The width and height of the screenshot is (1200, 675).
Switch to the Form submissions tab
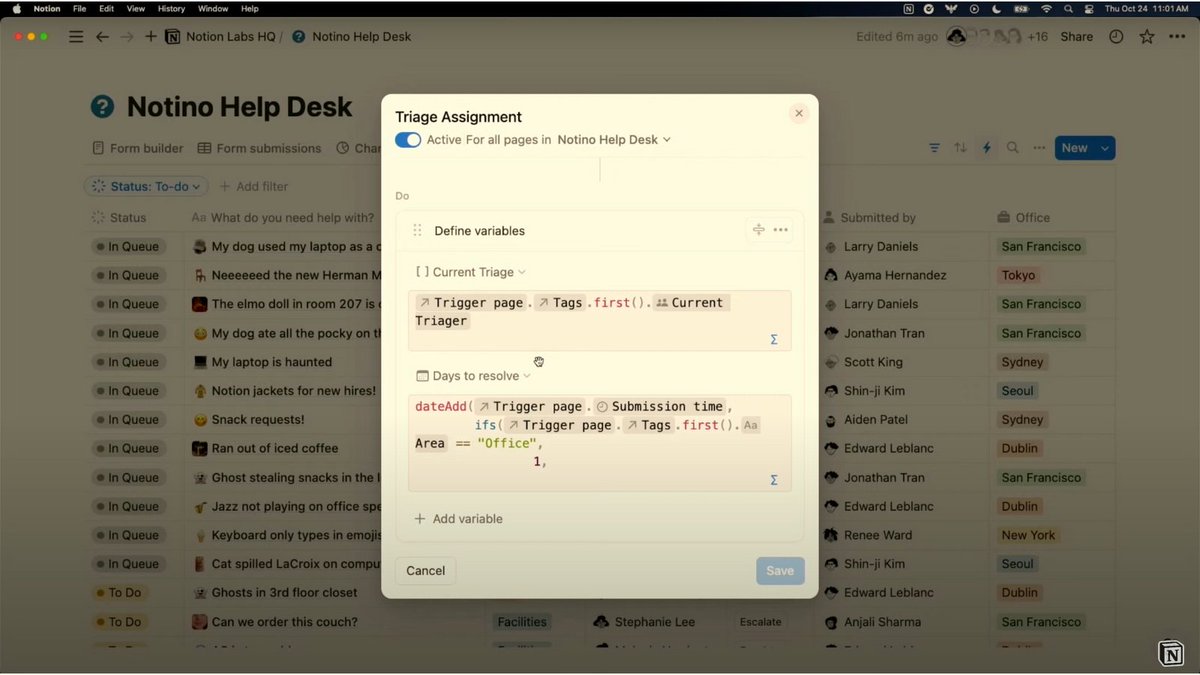coord(260,148)
